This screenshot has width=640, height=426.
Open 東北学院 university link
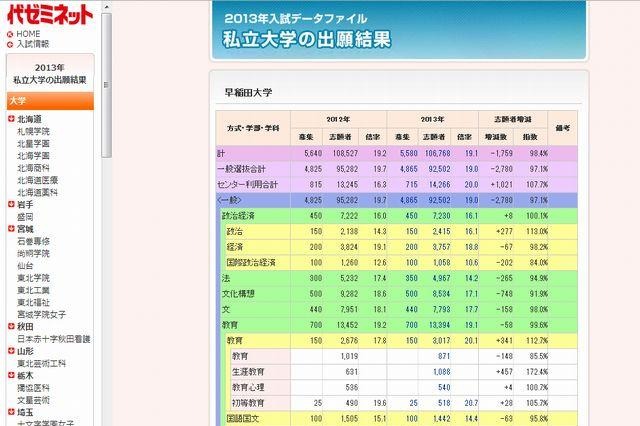pos(33,278)
